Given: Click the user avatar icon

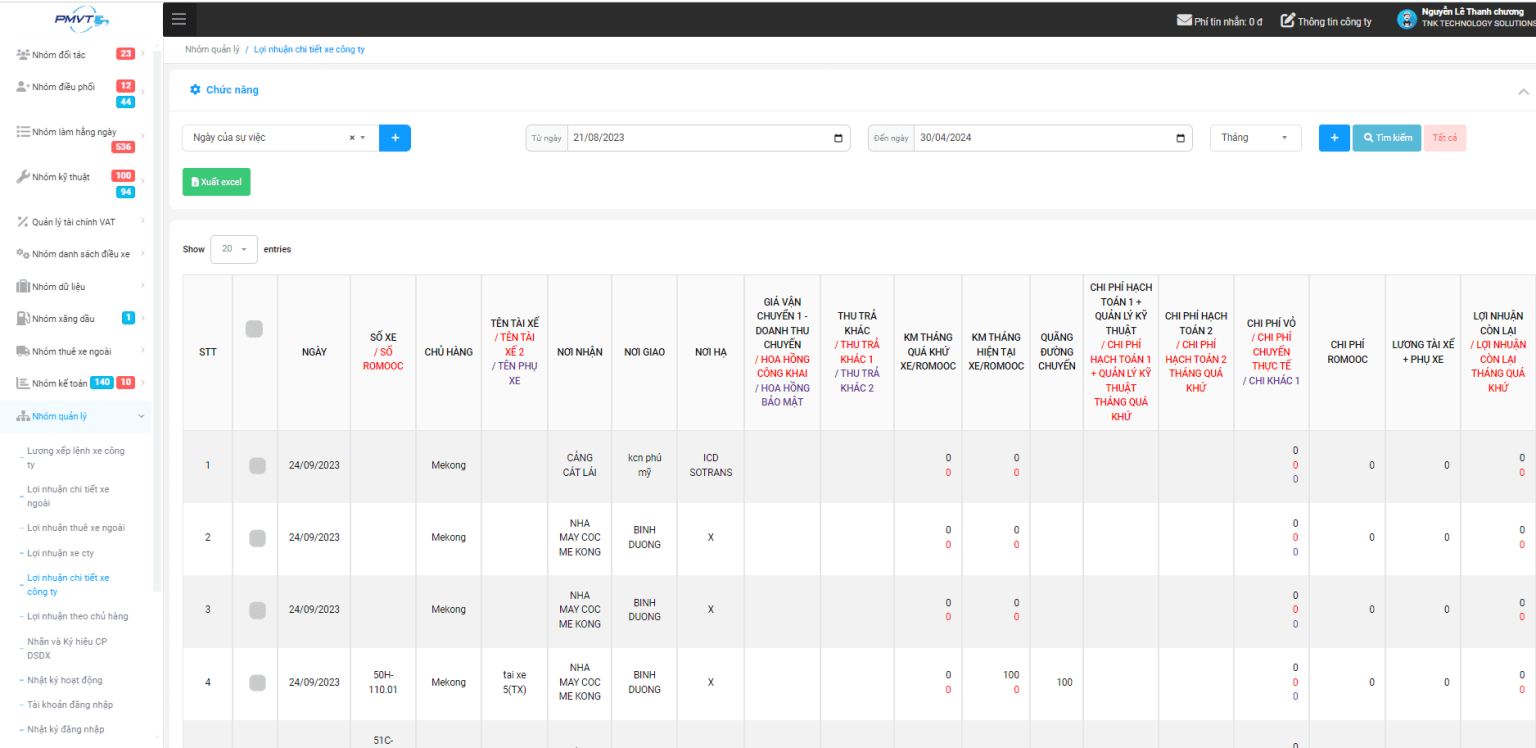Looking at the screenshot, I should click(x=1407, y=19).
